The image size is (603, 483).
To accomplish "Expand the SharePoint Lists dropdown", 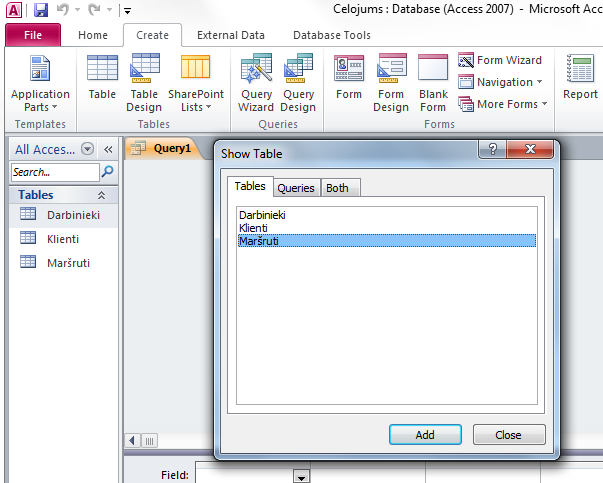I will point(196,101).
